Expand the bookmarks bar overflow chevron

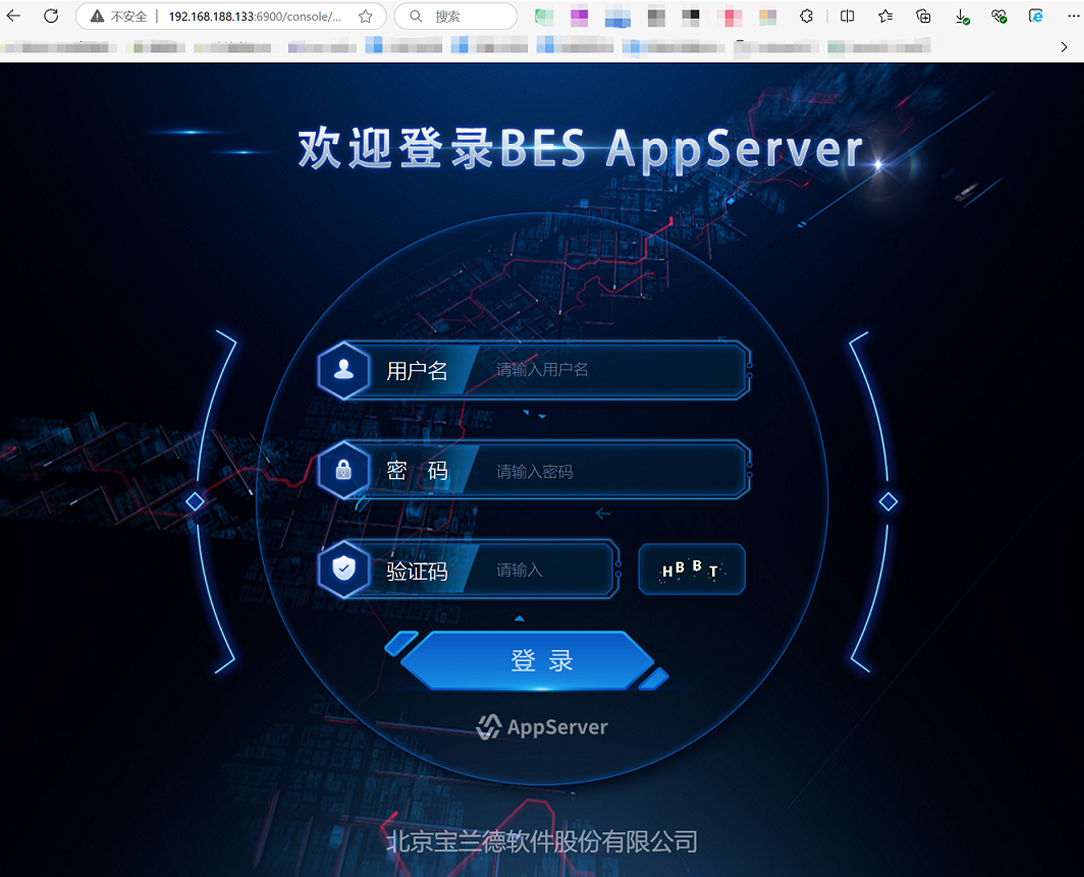1064,47
